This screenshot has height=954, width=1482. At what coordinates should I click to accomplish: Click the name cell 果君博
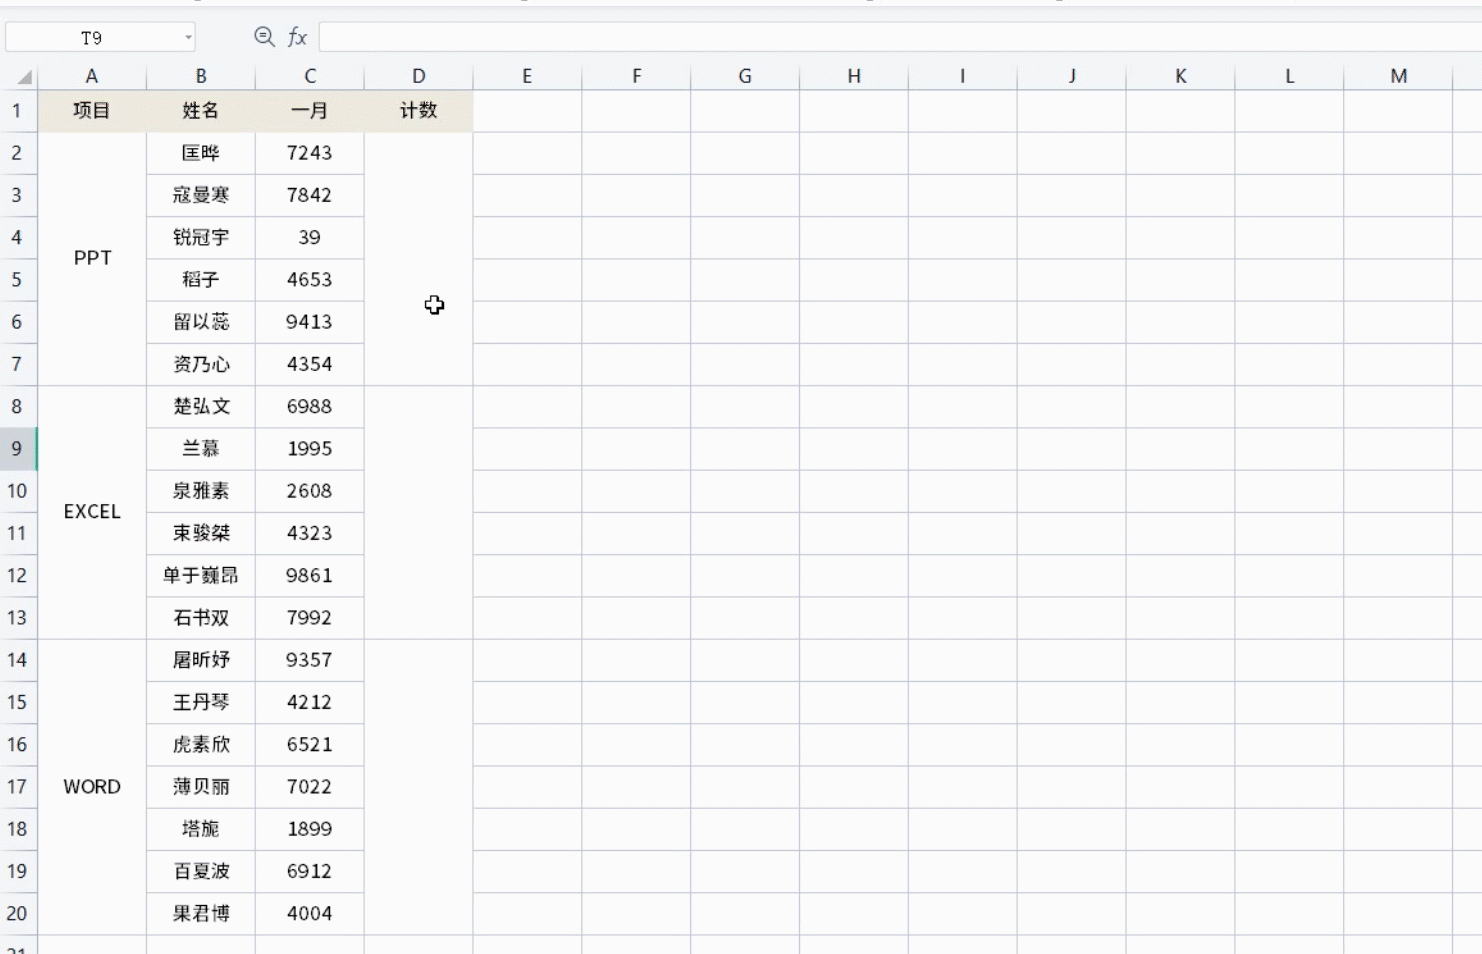(201, 914)
